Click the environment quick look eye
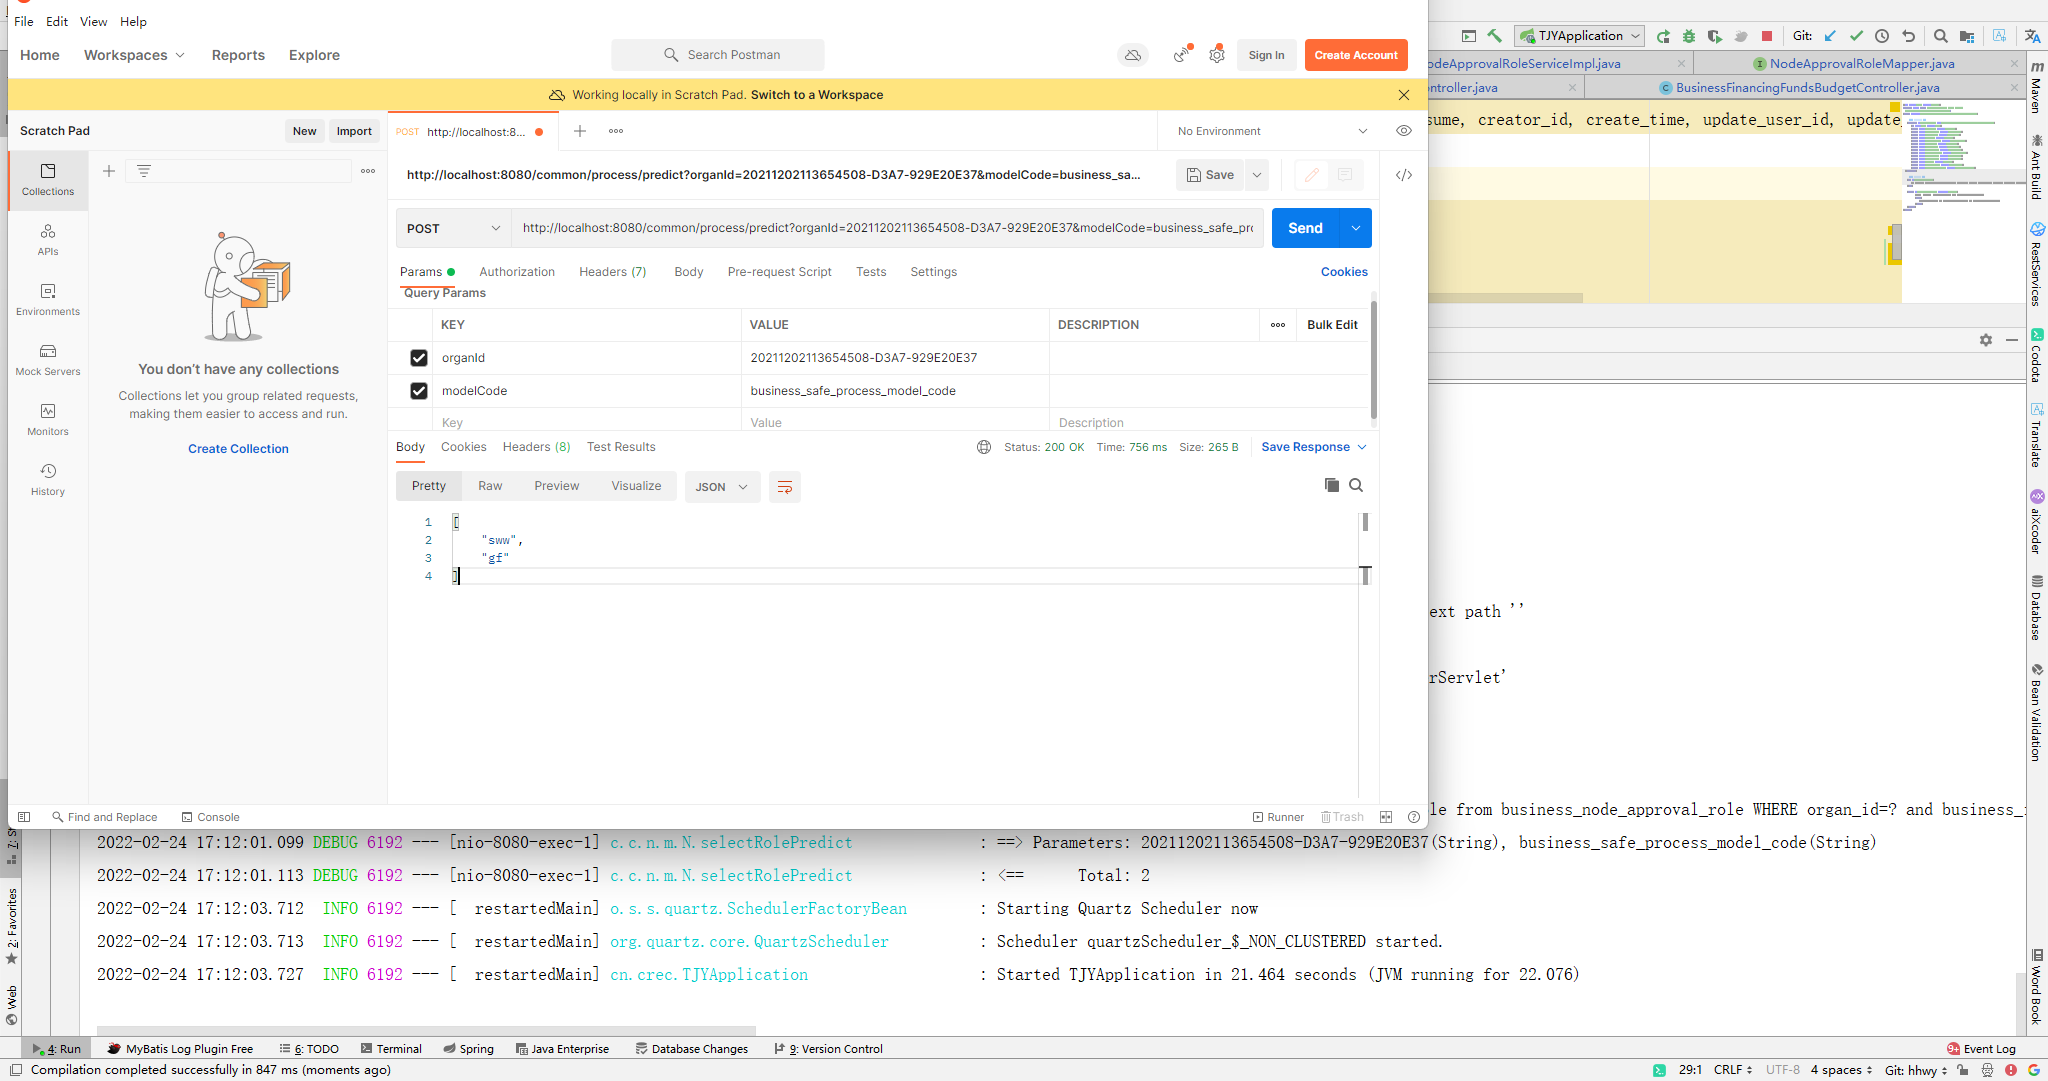 click(1404, 131)
